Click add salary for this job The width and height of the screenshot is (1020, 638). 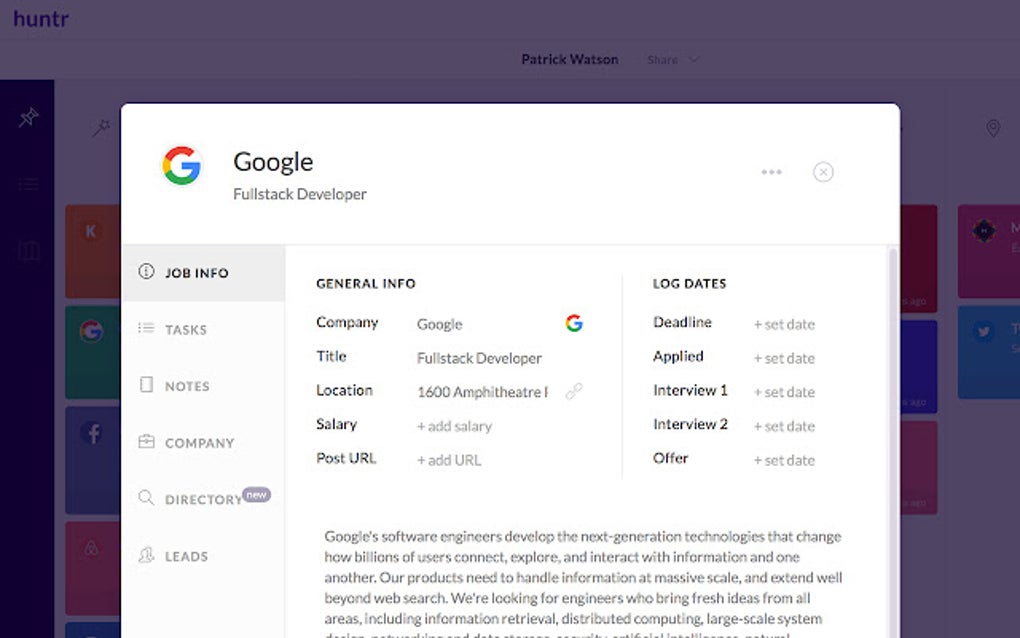click(455, 426)
